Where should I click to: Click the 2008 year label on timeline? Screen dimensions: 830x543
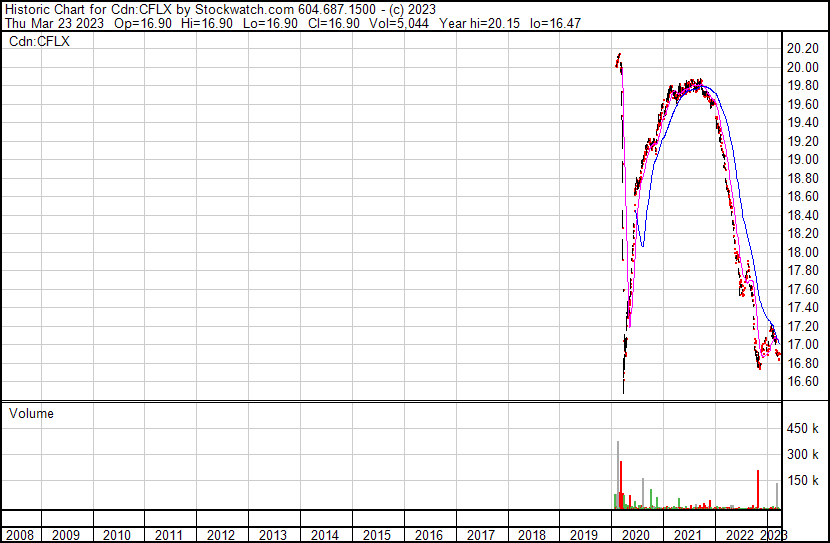pyautogui.click(x=19, y=535)
